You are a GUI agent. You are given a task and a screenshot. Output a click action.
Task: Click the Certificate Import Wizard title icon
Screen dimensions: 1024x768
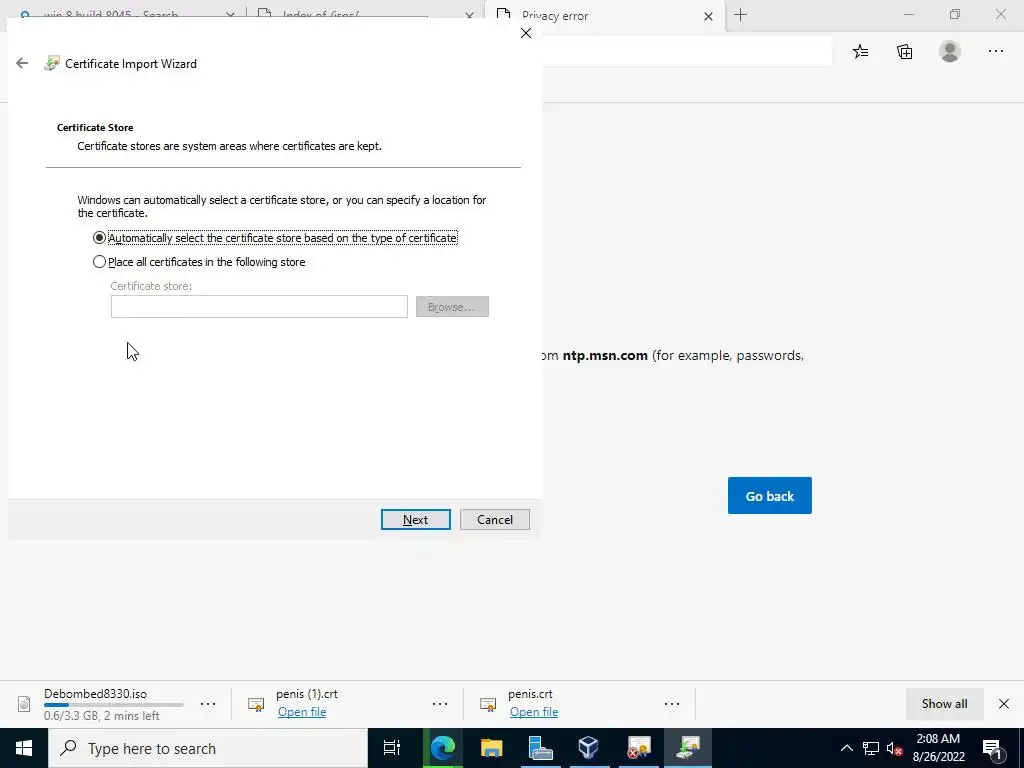(52, 63)
